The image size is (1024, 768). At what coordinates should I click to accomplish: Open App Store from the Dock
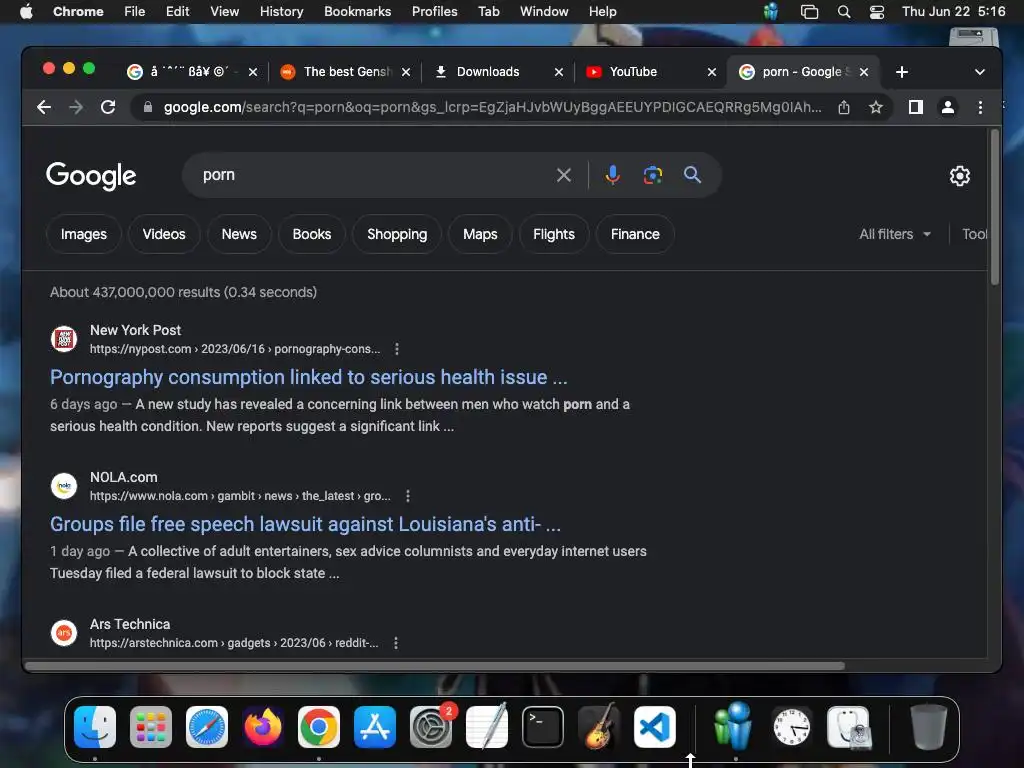375,727
